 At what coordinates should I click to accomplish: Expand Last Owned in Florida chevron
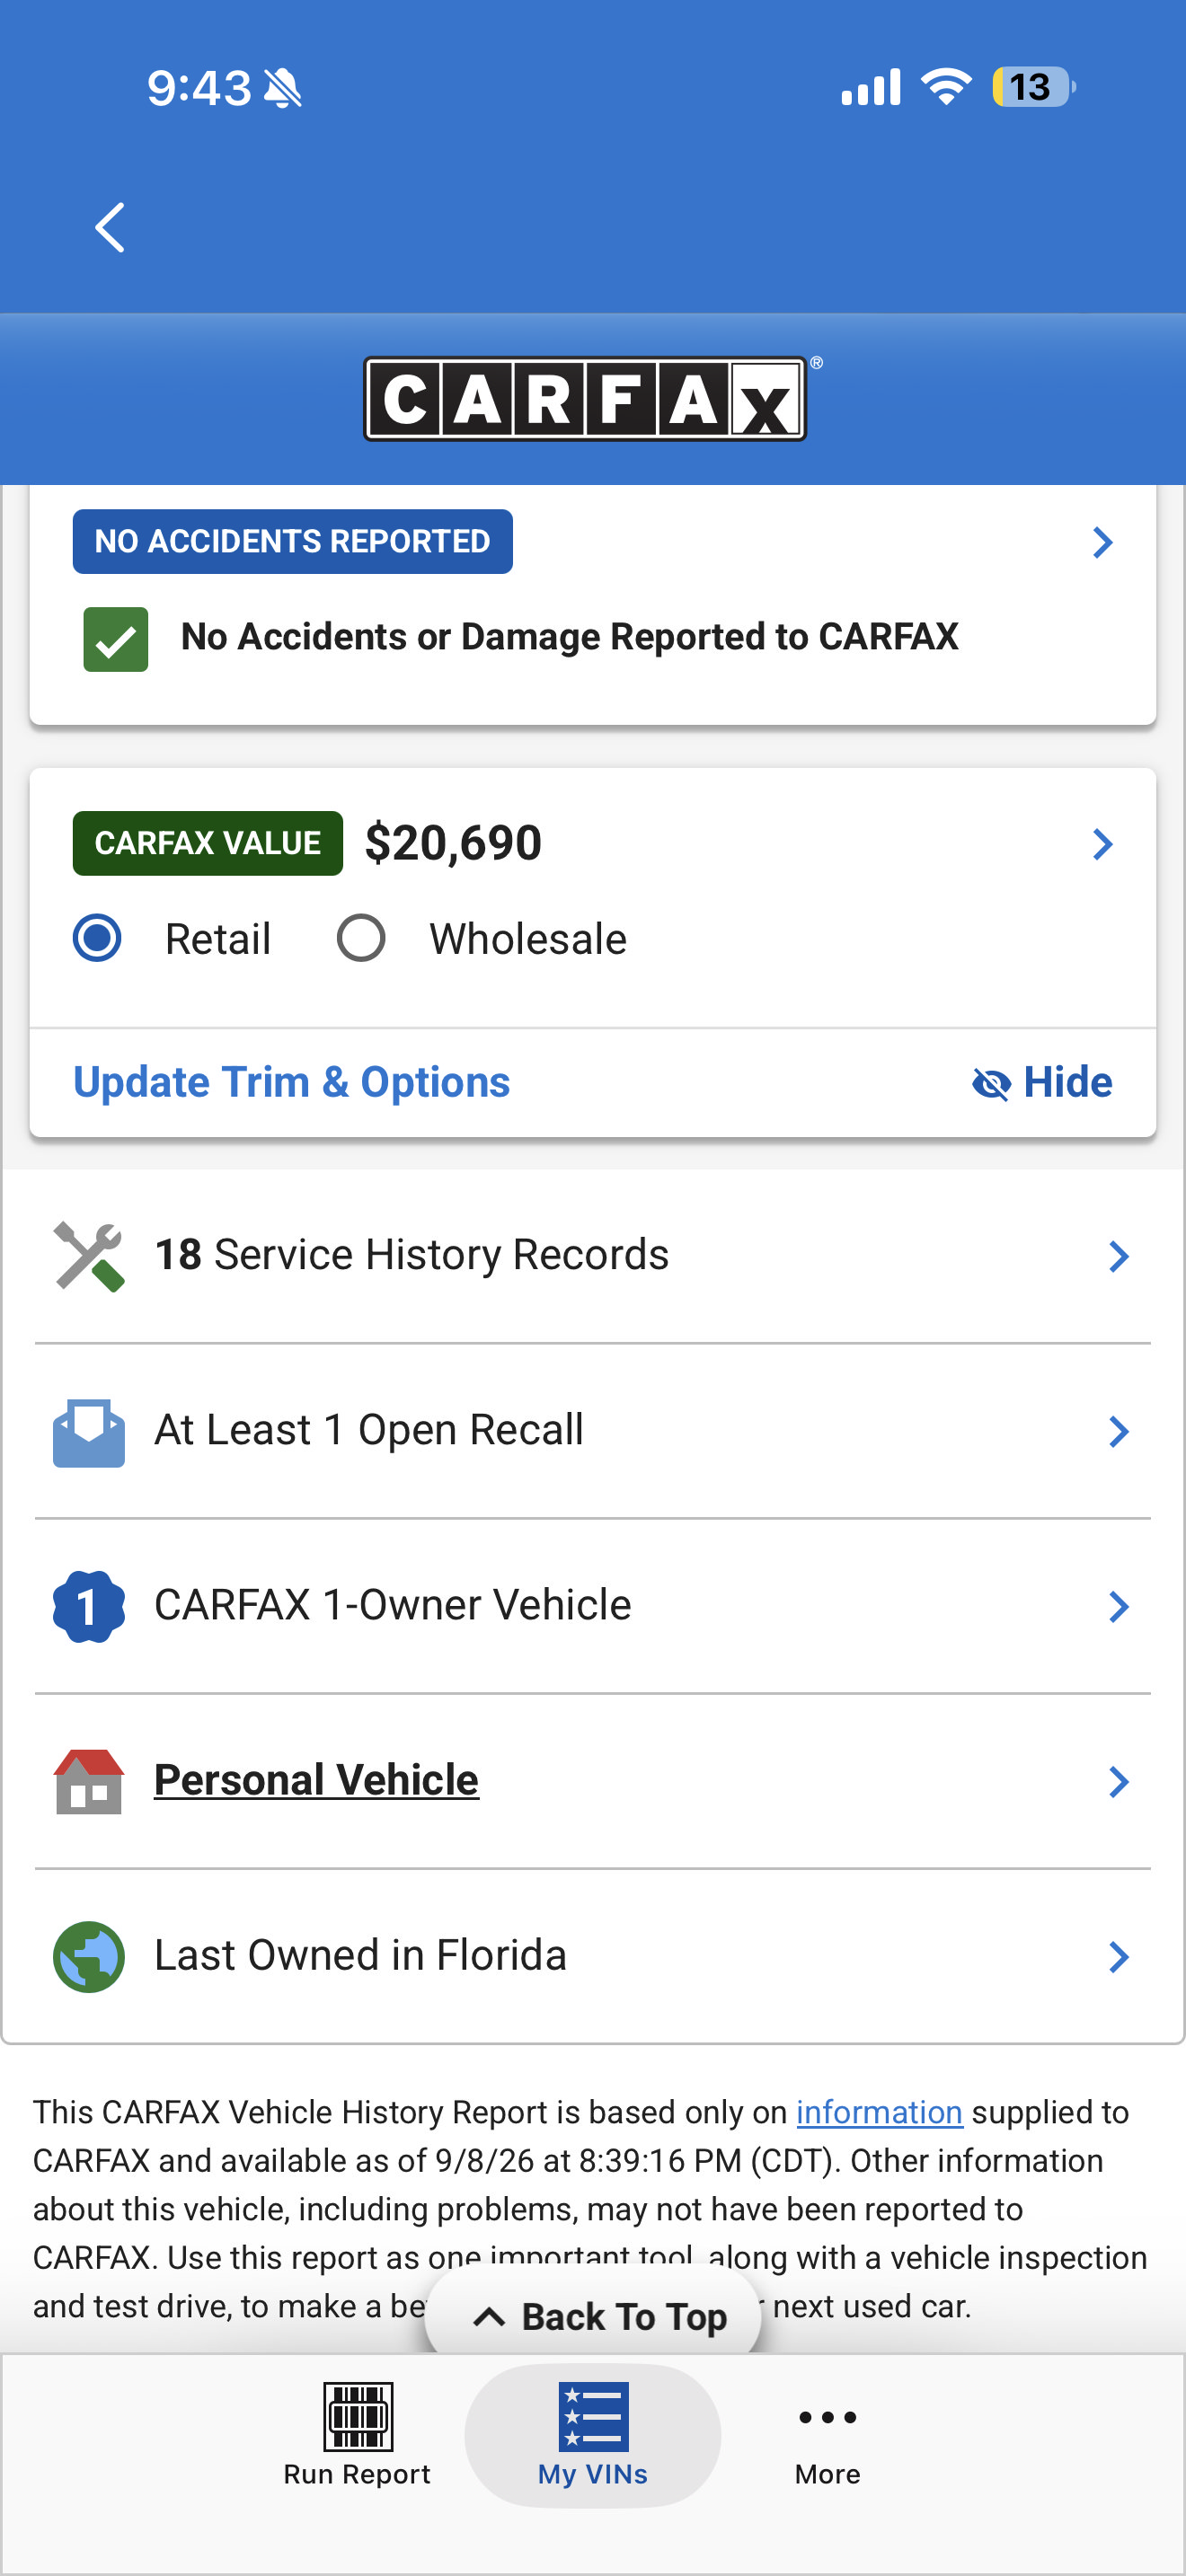point(1119,1957)
